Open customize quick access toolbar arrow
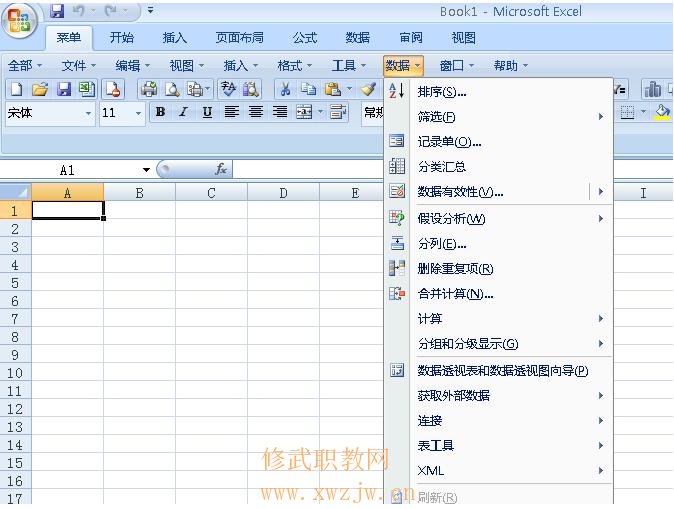This screenshot has width=674, height=509. [150, 10]
